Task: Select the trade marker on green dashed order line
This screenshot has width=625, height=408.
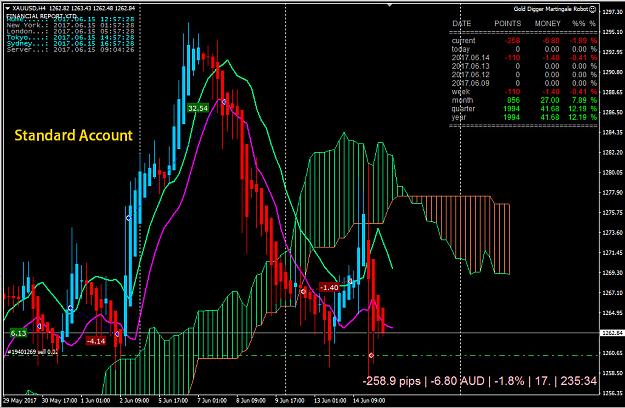Action: (x=371, y=355)
